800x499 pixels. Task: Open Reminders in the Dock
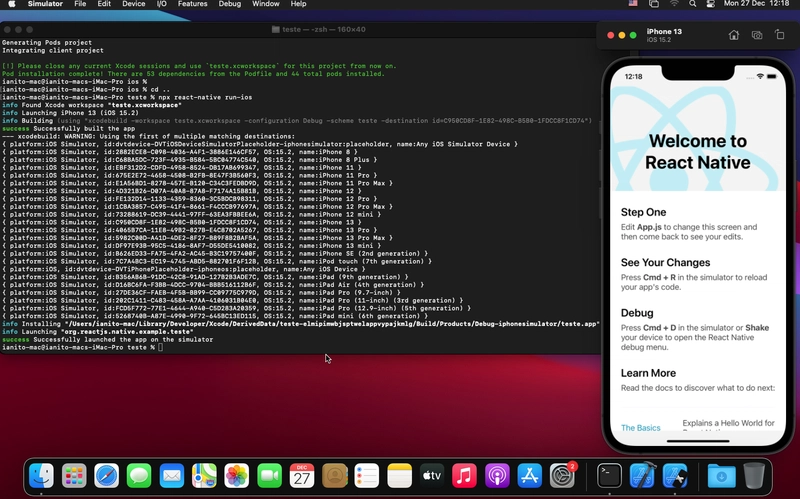[x=367, y=476]
